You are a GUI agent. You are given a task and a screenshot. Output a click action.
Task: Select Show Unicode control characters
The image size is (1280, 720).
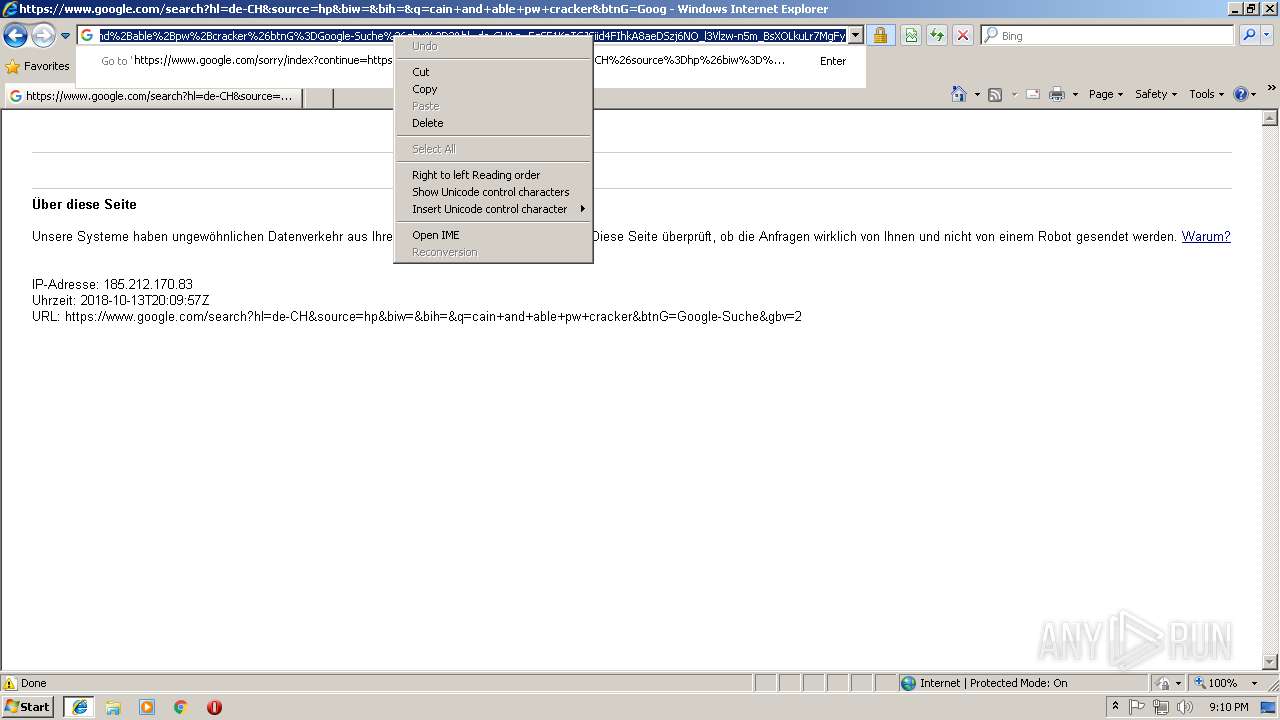pos(493,192)
